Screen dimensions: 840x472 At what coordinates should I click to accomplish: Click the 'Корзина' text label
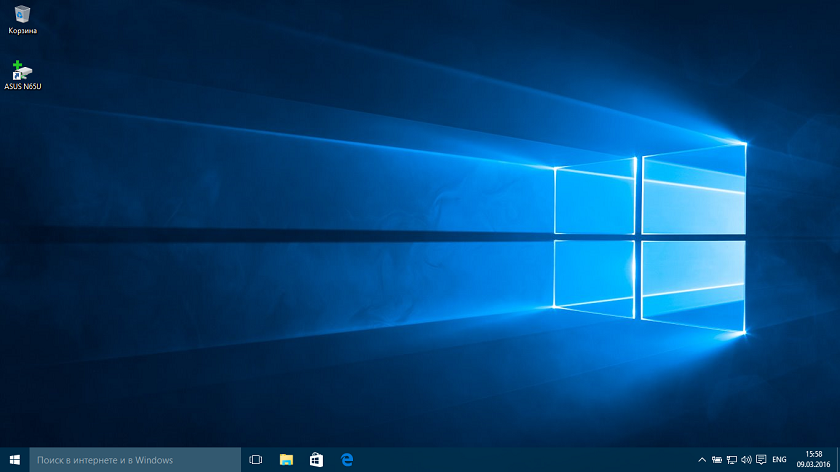pos(22,31)
